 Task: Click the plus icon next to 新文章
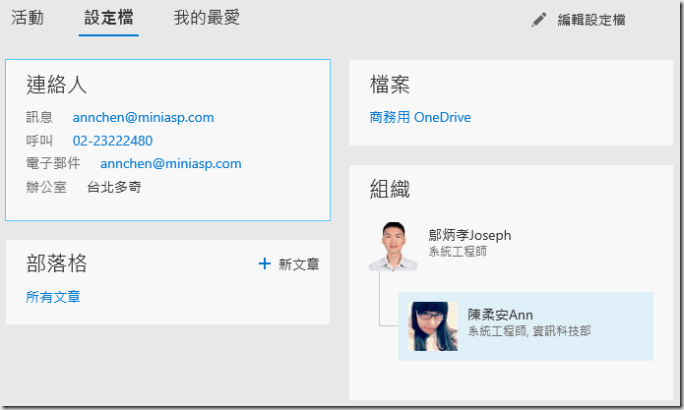click(264, 264)
